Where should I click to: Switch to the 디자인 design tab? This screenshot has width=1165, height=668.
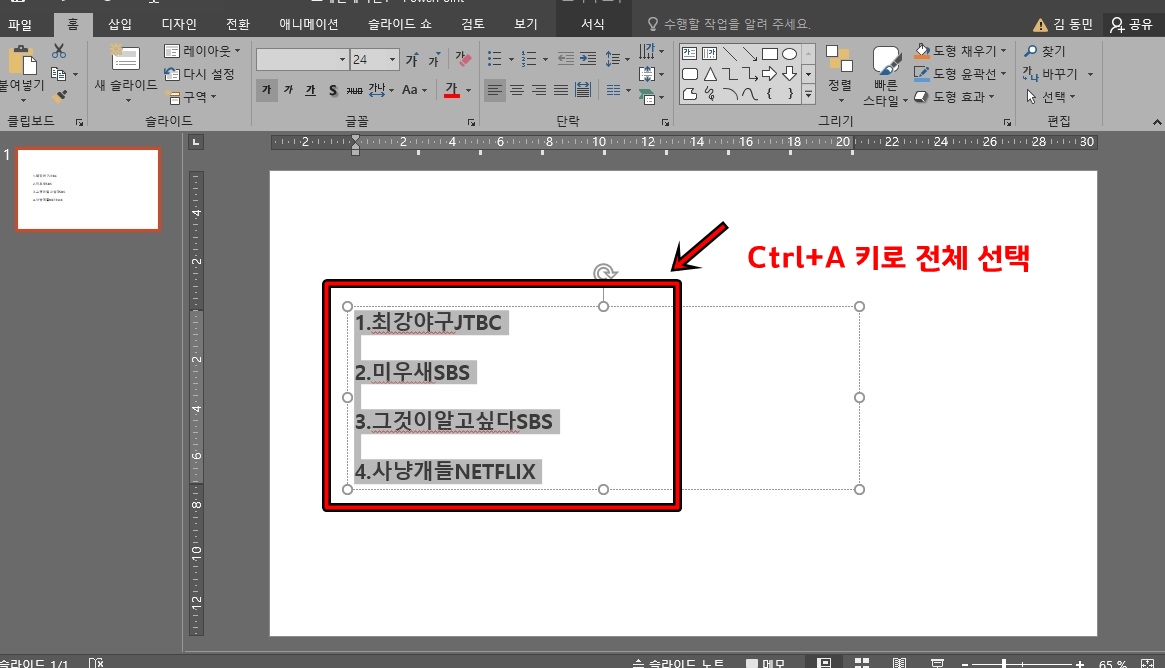pos(179,25)
